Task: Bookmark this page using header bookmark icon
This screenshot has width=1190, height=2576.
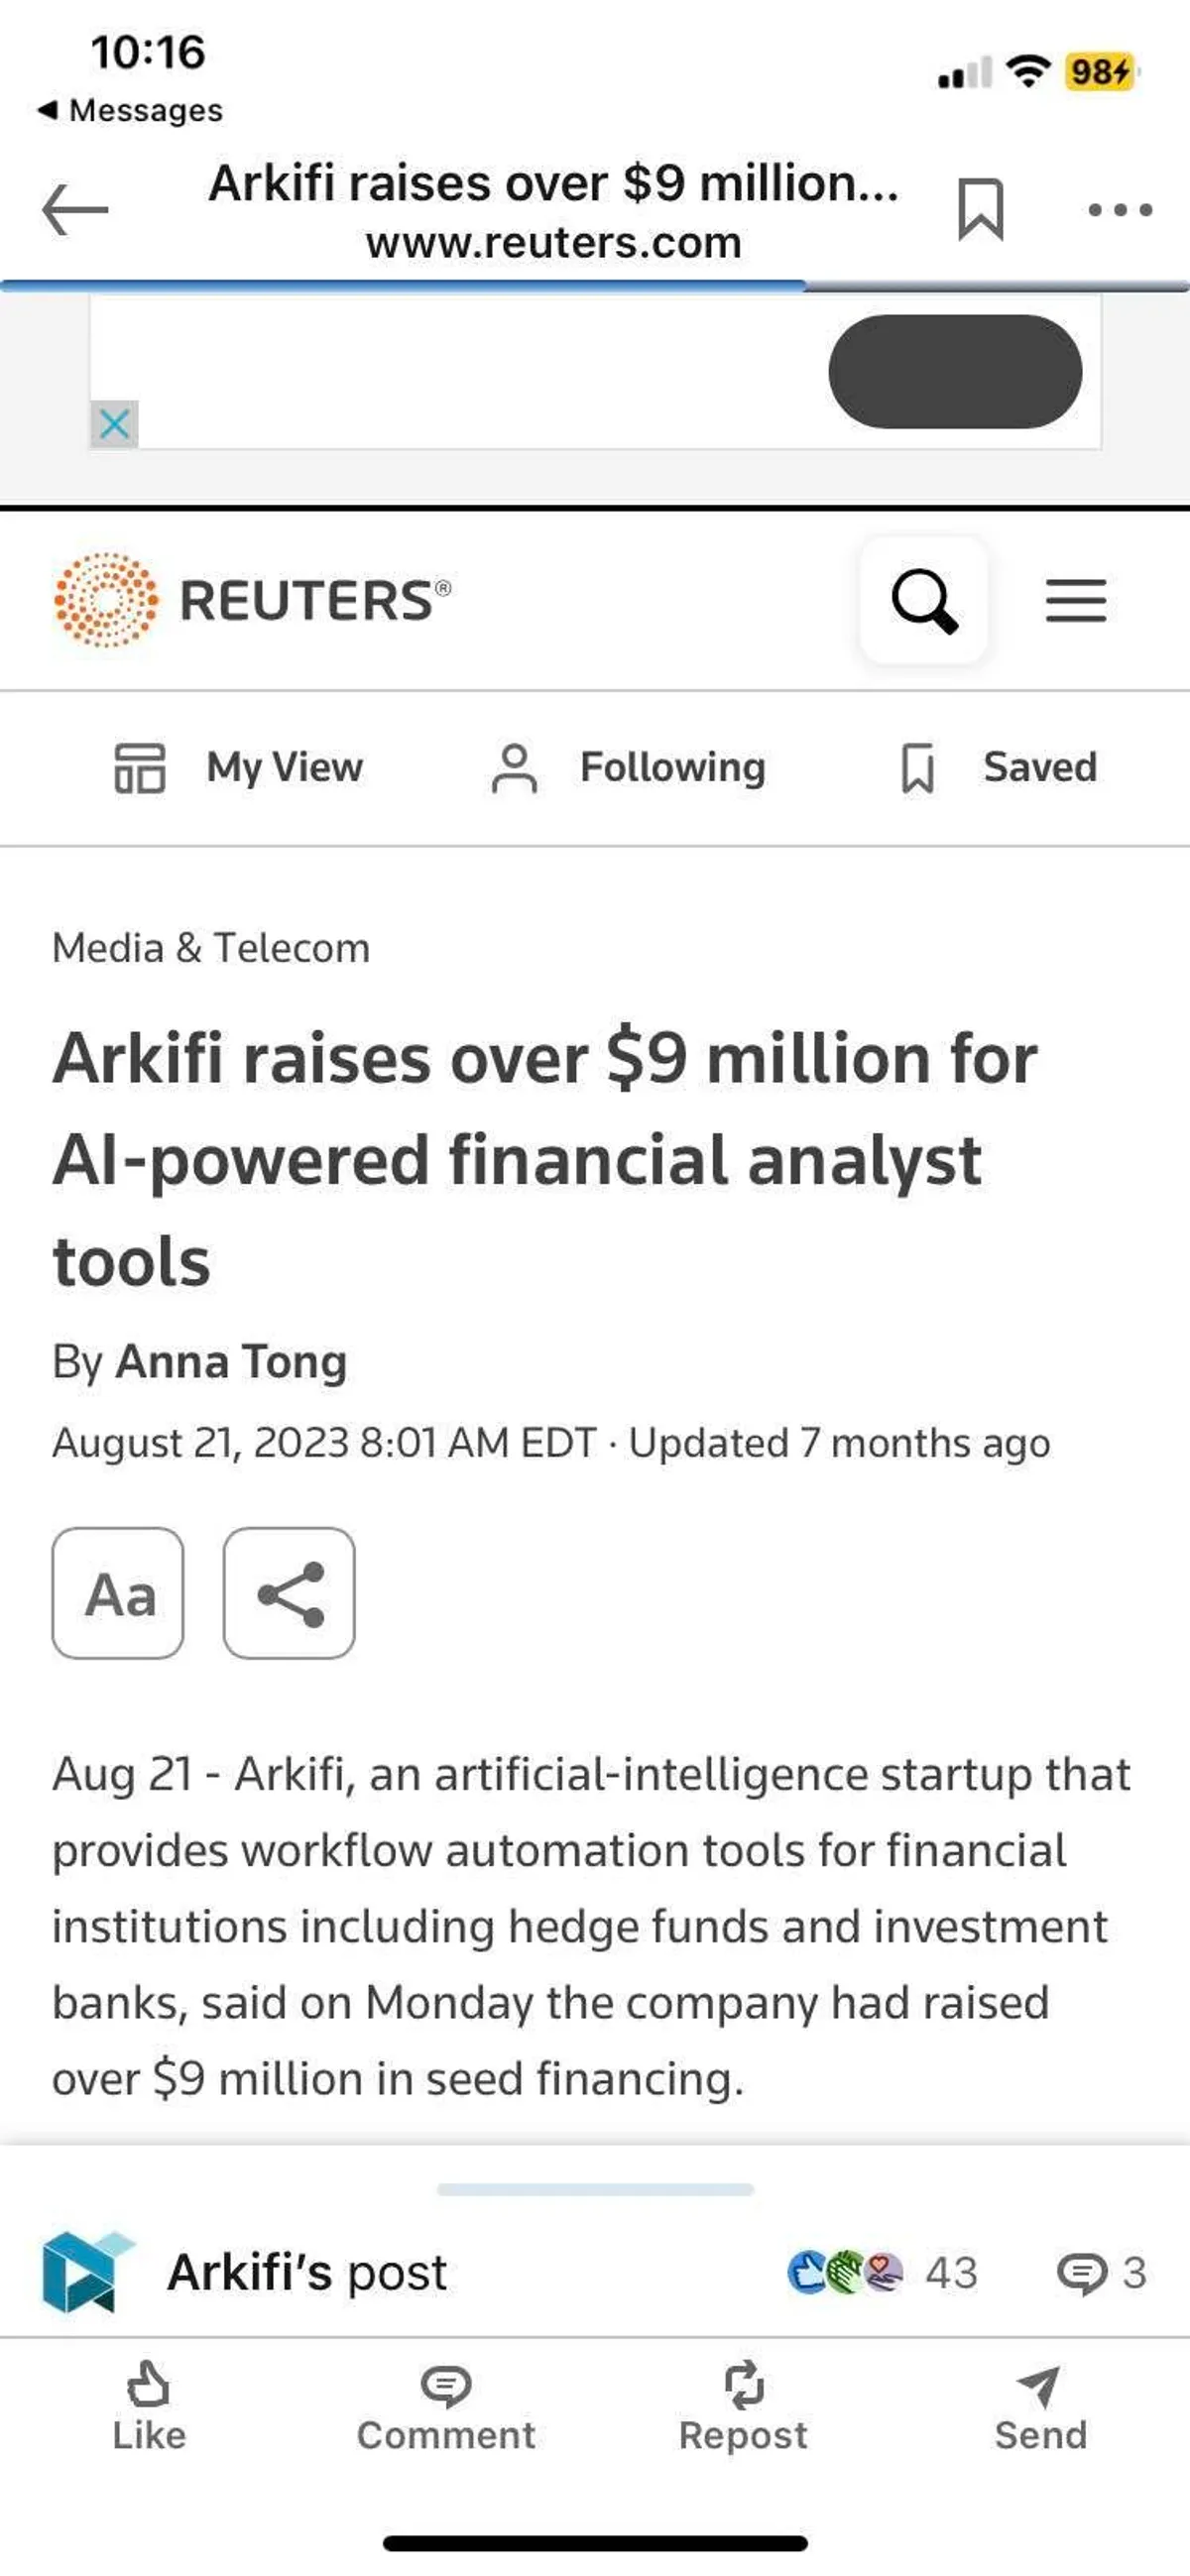Action: [980, 210]
